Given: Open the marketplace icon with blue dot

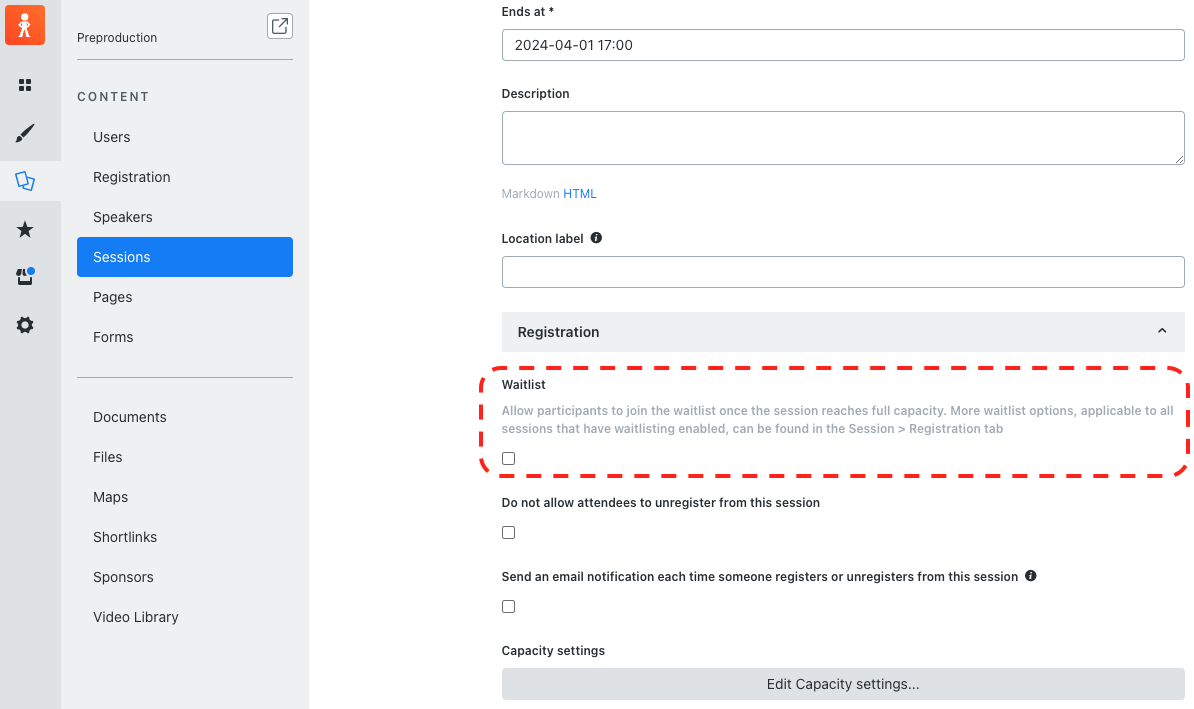Looking at the screenshot, I should [x=25, y=276].
